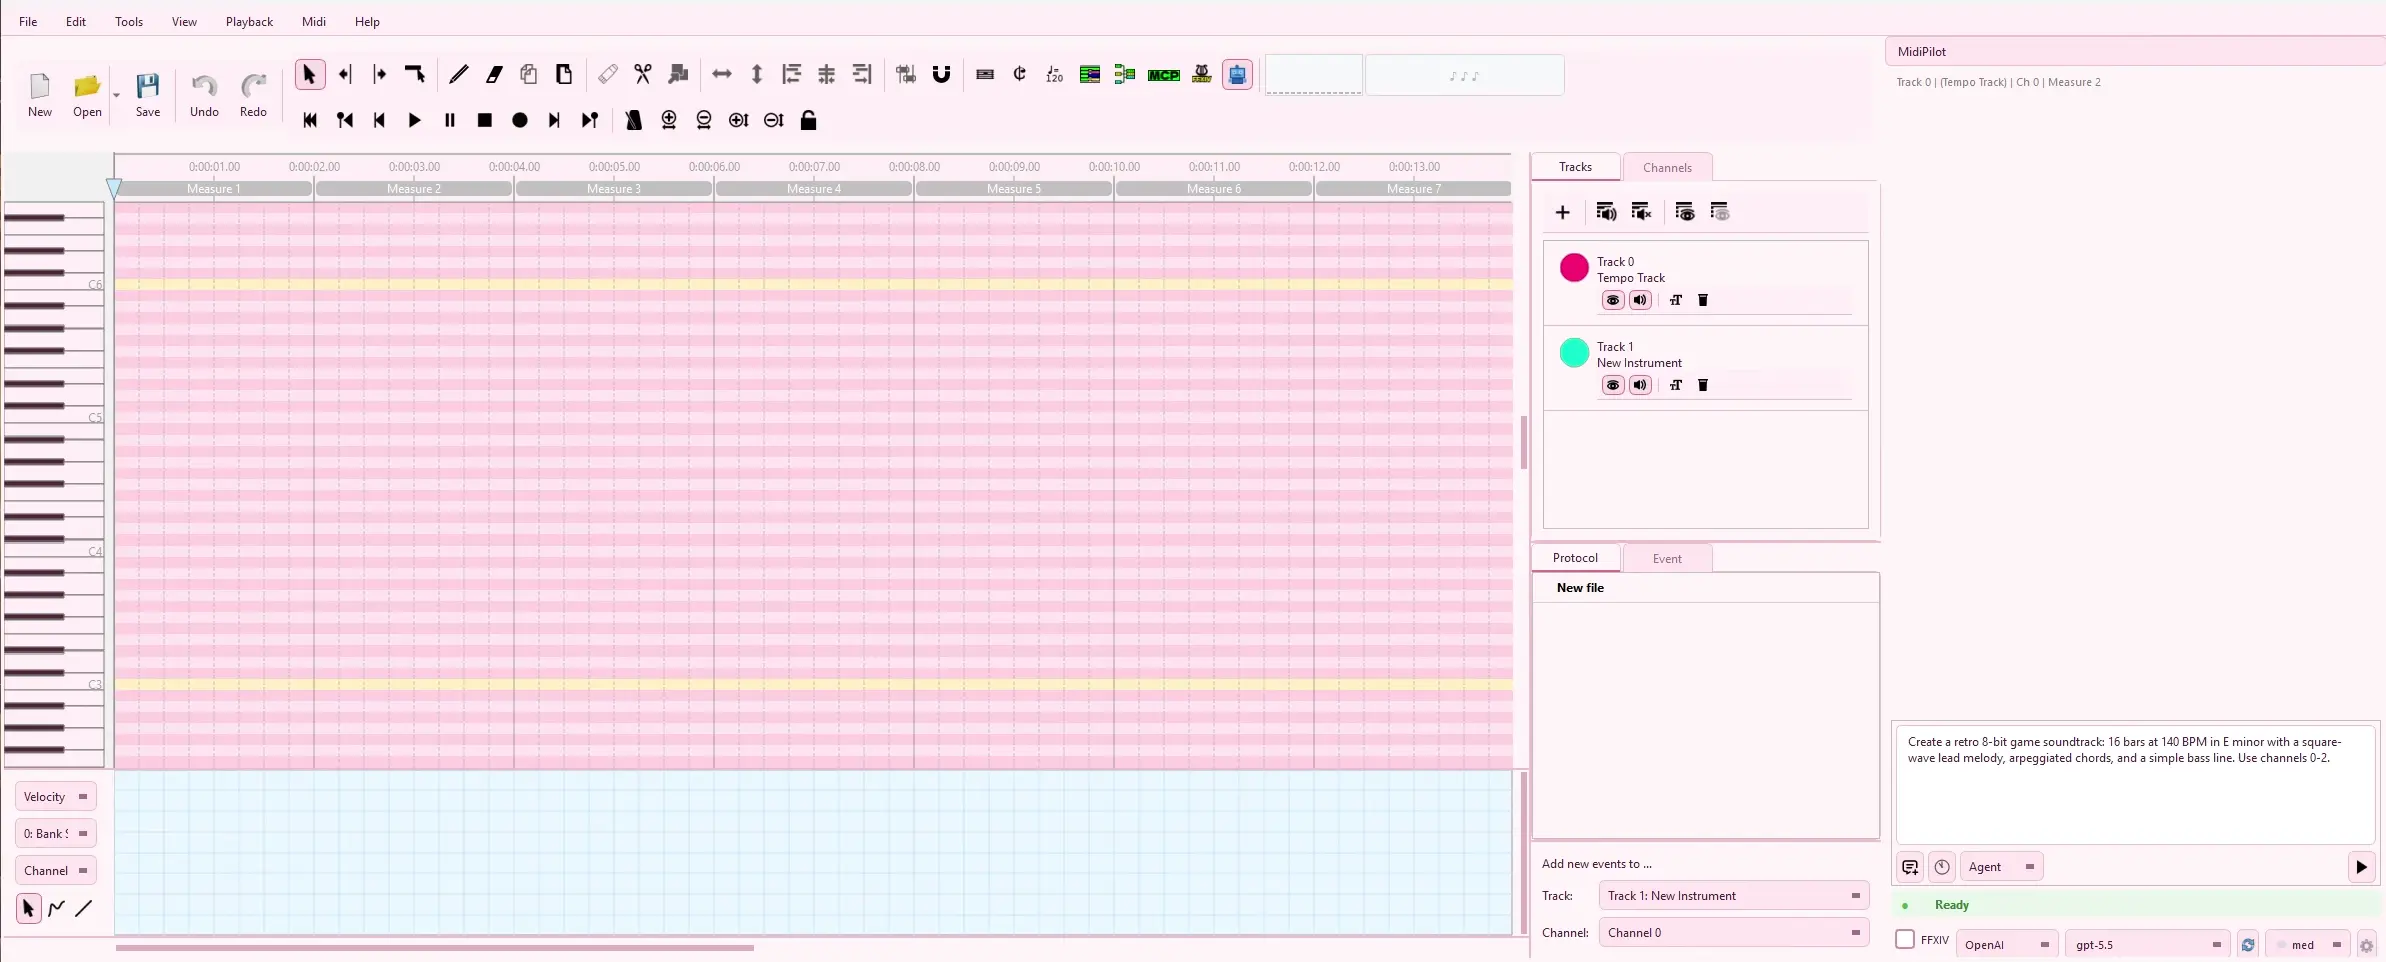Jump back to the beginning
This screenshot has width=2386, height=962.
coord(310,120)
